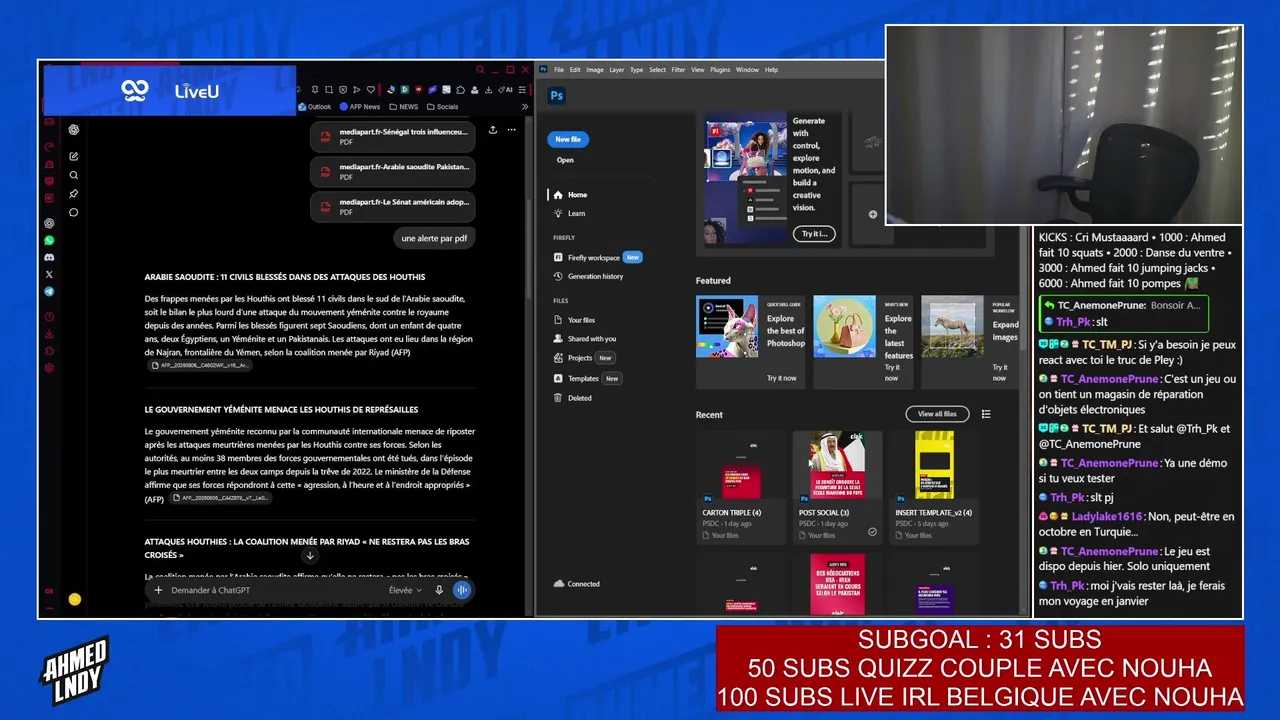Open the CARTON TRIPLE (4) recent file
Screen dimensions: 1280x720
(x=741, y=487)
